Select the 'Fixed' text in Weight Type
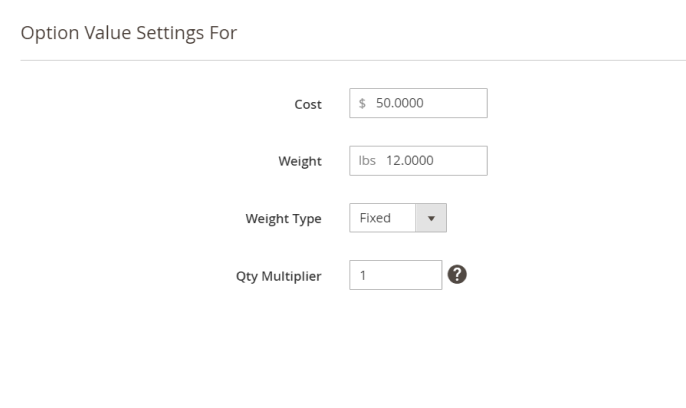Viewport: 686px width, 408px height. pyautogui.click(x=375, y=218)
